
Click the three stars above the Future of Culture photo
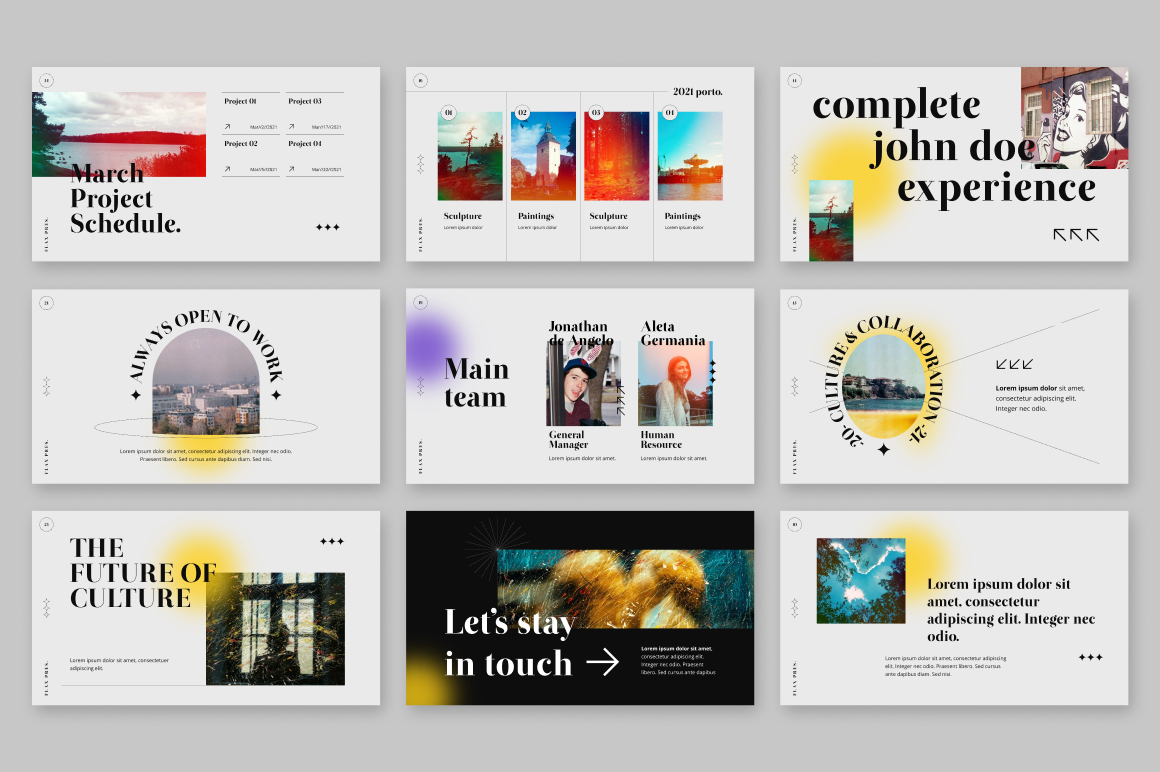pyautogui.click(x=332, y=542)
